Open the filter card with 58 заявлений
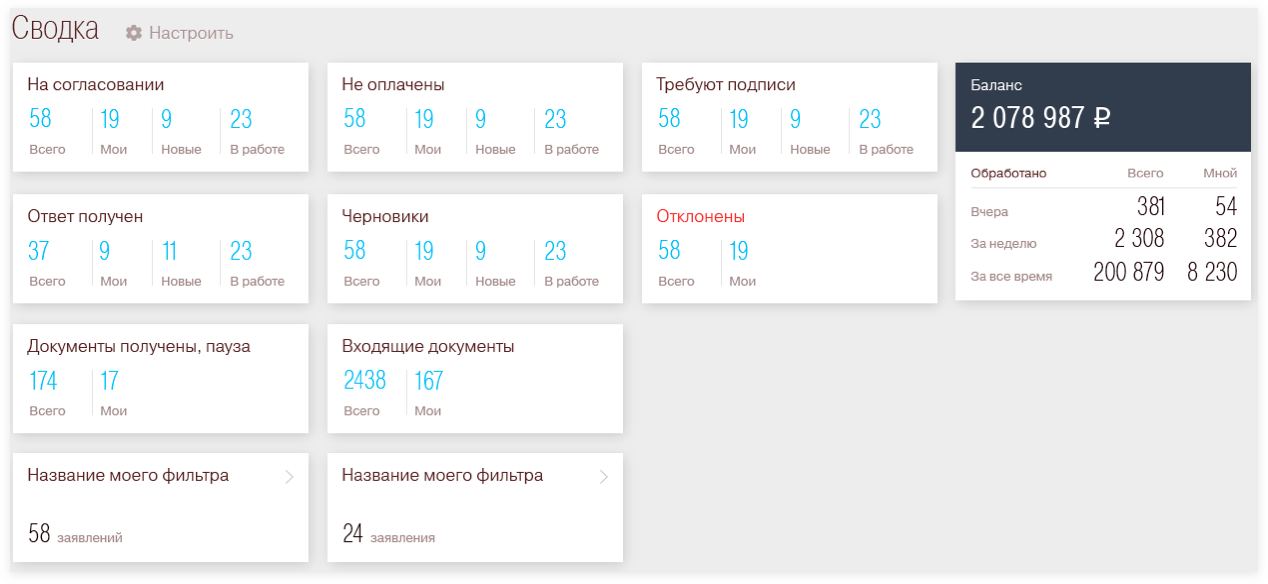Viewport: 1268px width, 584px height. (160, 508)
